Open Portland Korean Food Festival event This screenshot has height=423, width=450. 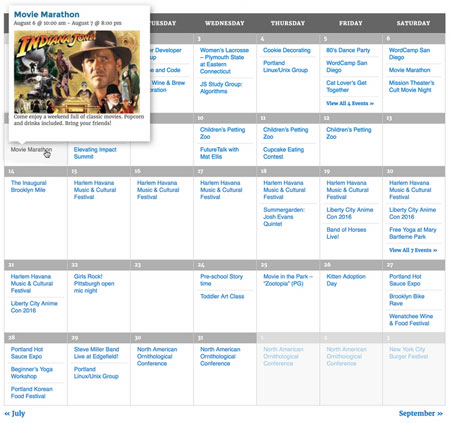tap(32, 393)
